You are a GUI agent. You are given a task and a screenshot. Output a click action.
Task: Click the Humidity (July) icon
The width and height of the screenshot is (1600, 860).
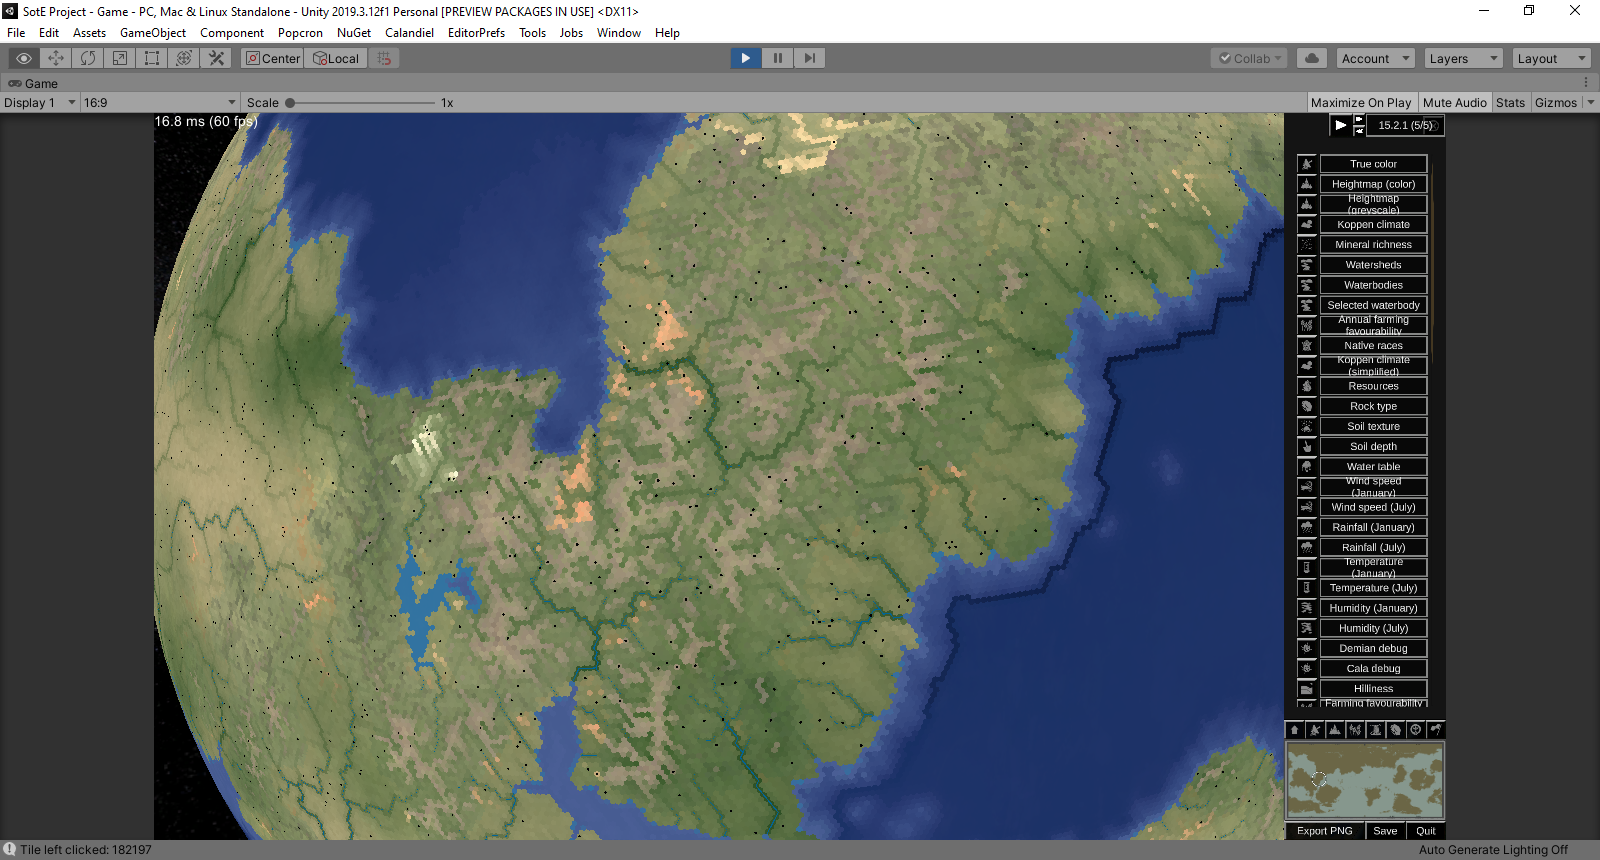1306,628
